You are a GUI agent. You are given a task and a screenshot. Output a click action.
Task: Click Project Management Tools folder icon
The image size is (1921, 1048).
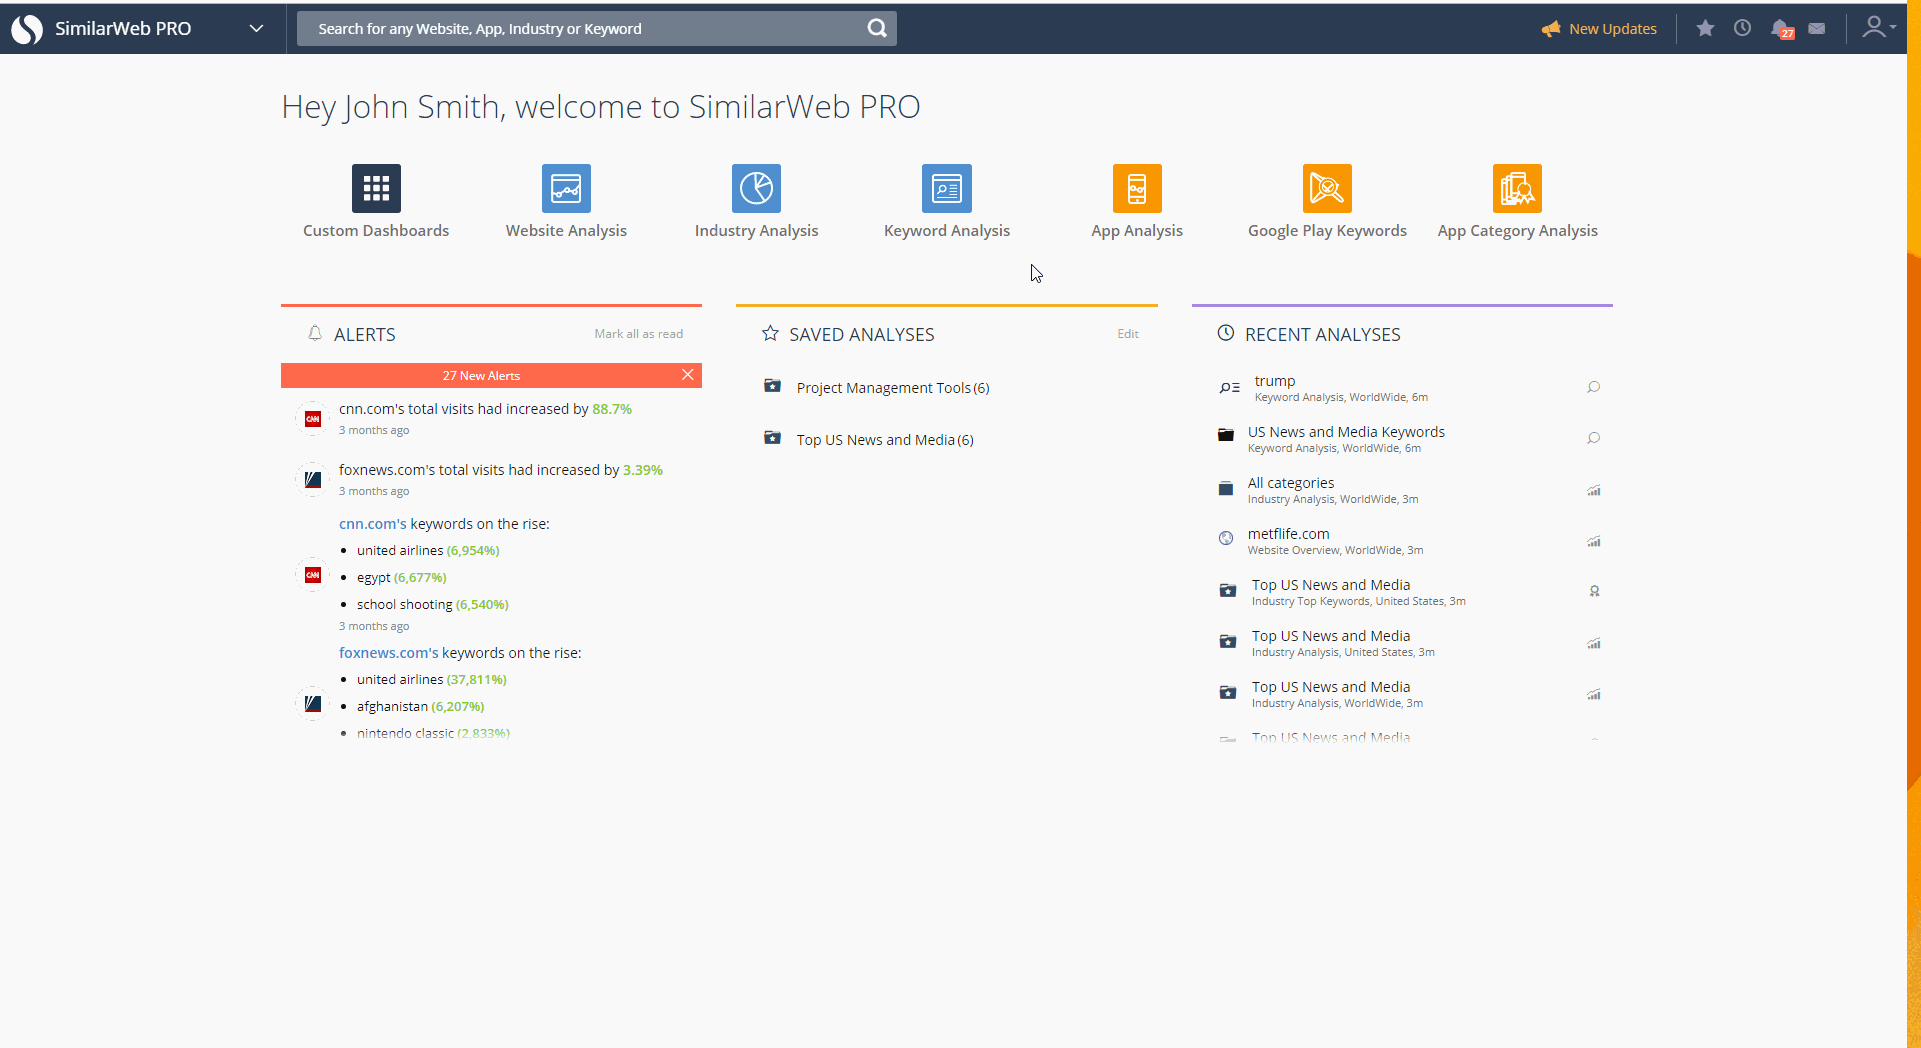(772, 386)
